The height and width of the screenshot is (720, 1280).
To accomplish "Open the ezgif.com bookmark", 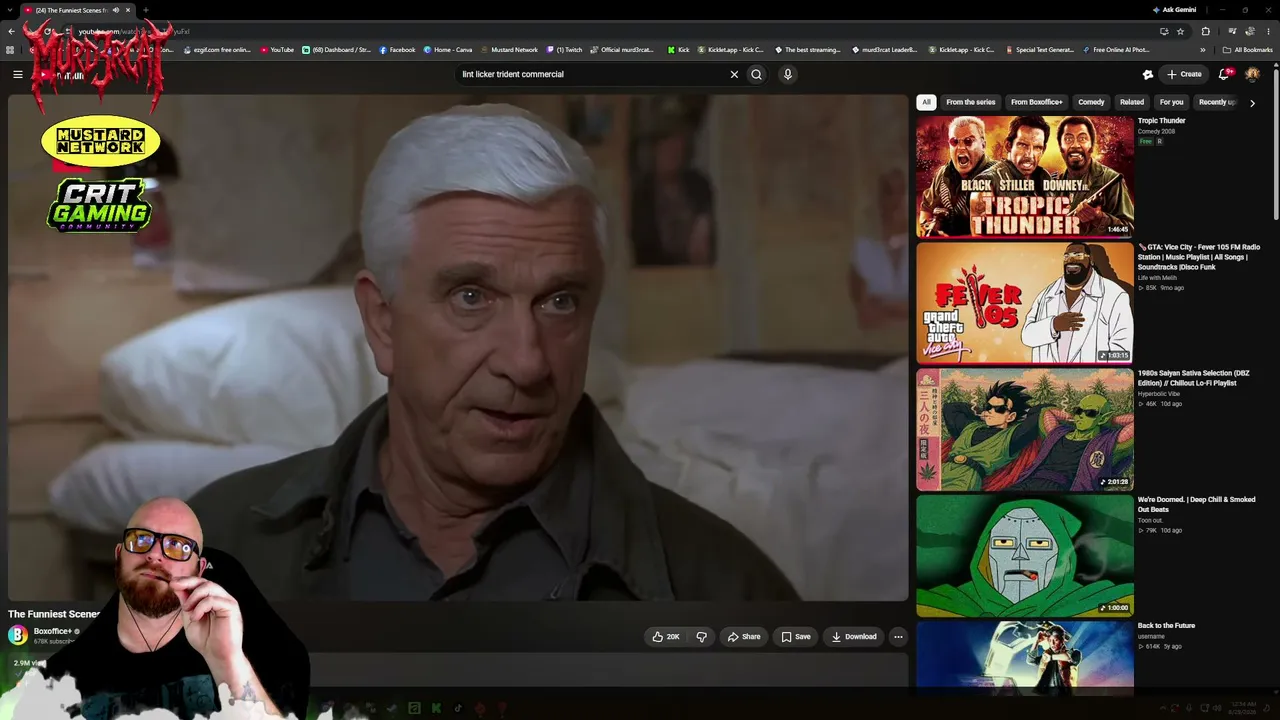I will pos(217,50).
